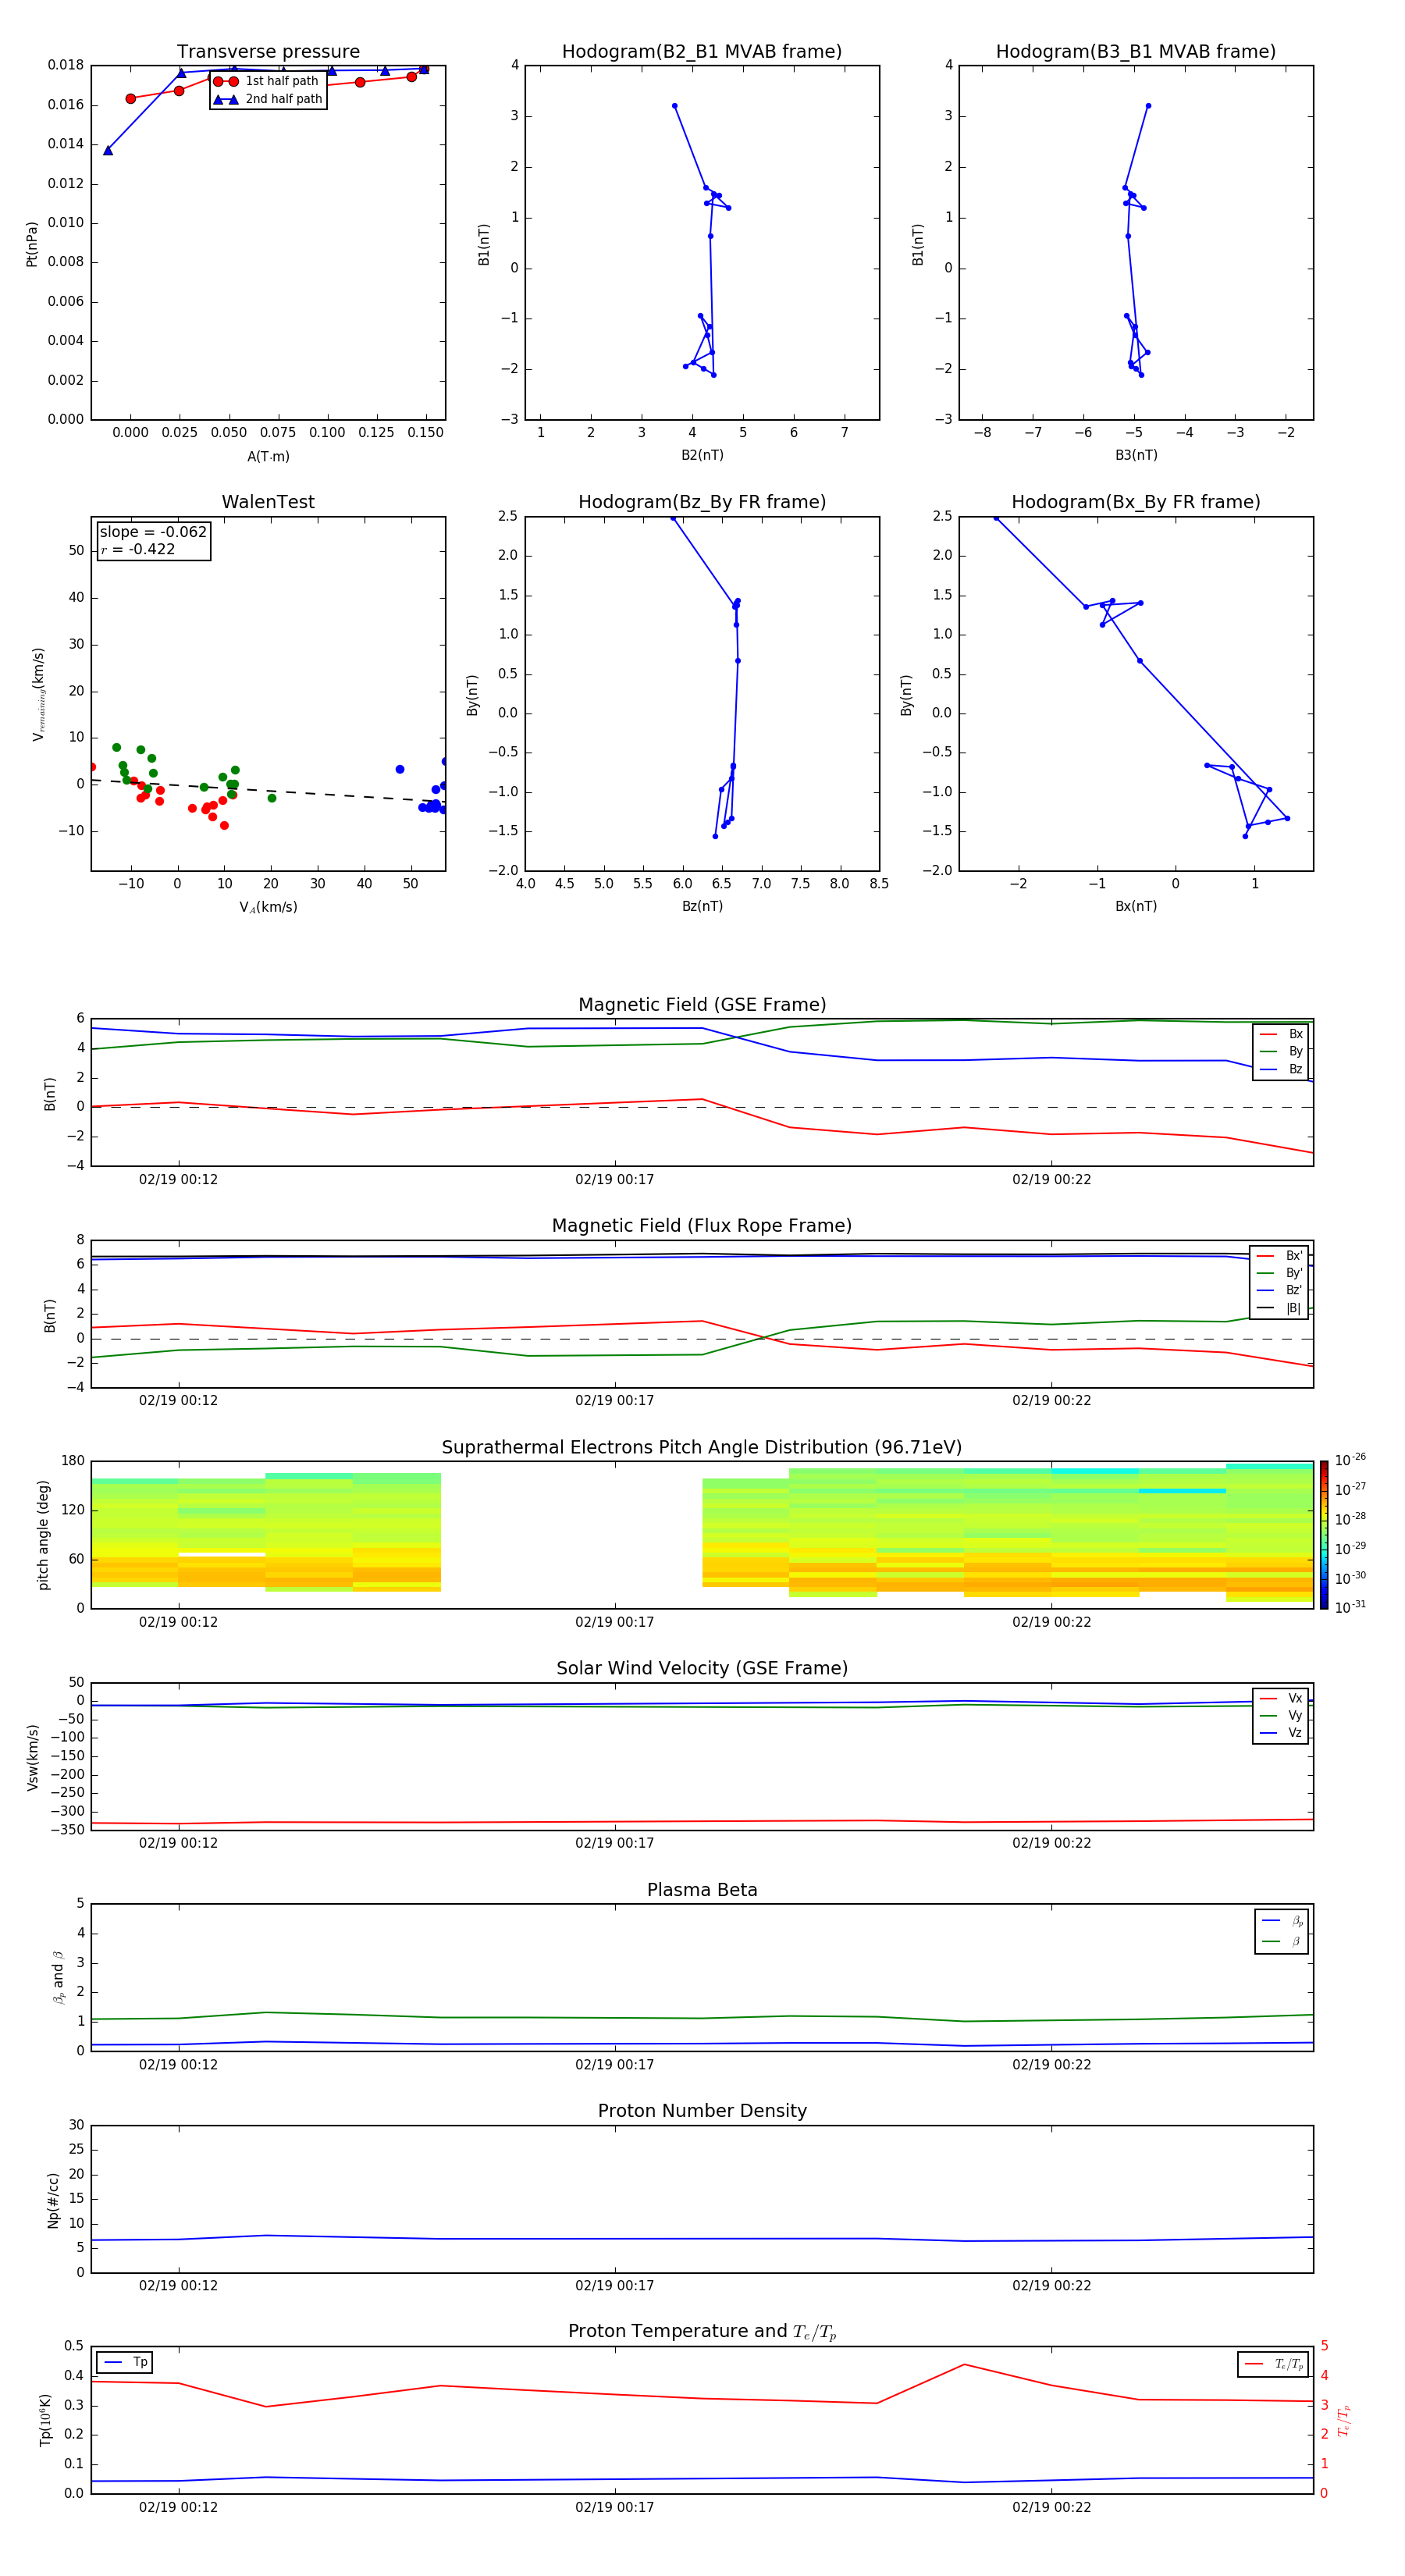Click the 'Plasma Beta' plot title

(702, 1890)
